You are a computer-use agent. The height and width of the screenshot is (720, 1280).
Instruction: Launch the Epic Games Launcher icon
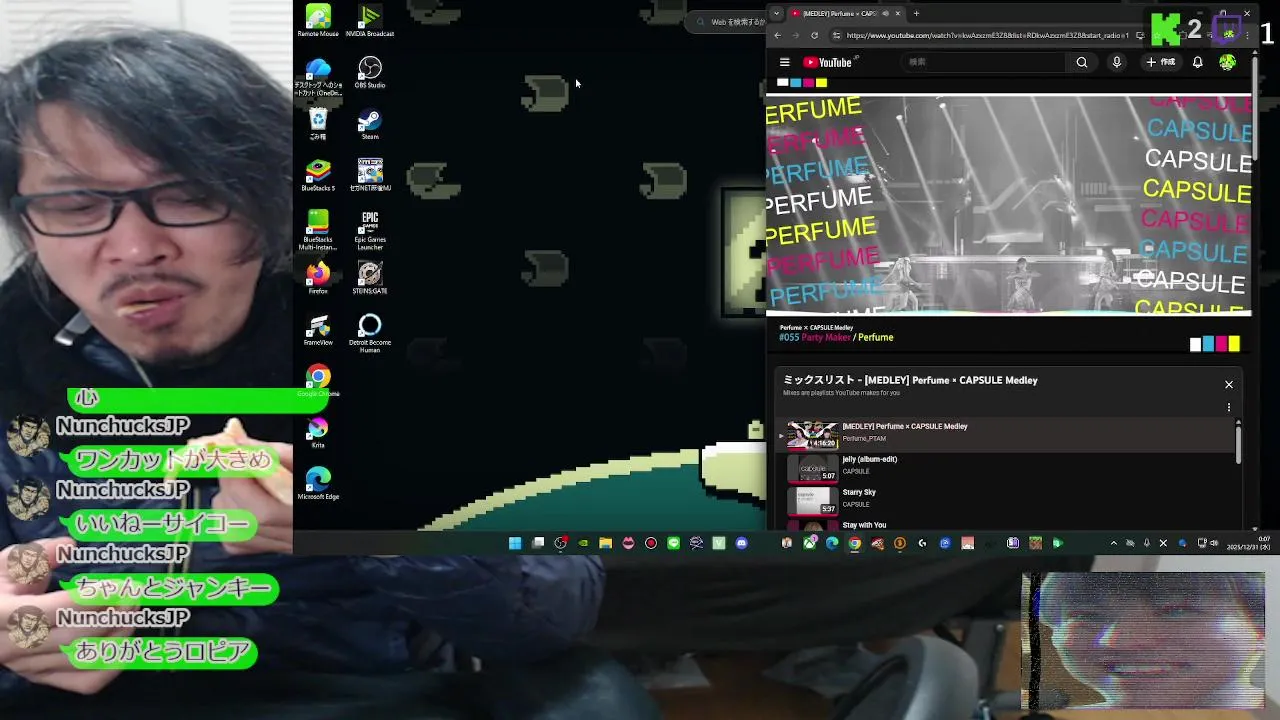tap(369, 230)
